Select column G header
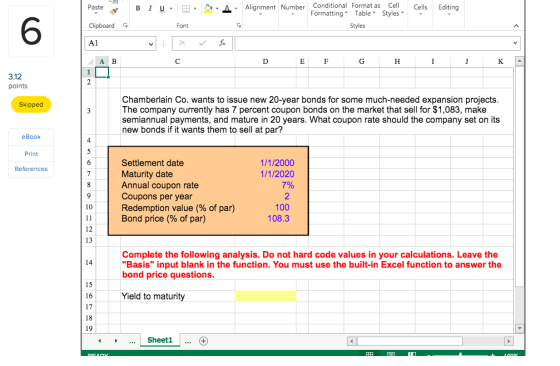Image resolution: width=560 pixels, height=366 pixels. [x=361, y=61]
